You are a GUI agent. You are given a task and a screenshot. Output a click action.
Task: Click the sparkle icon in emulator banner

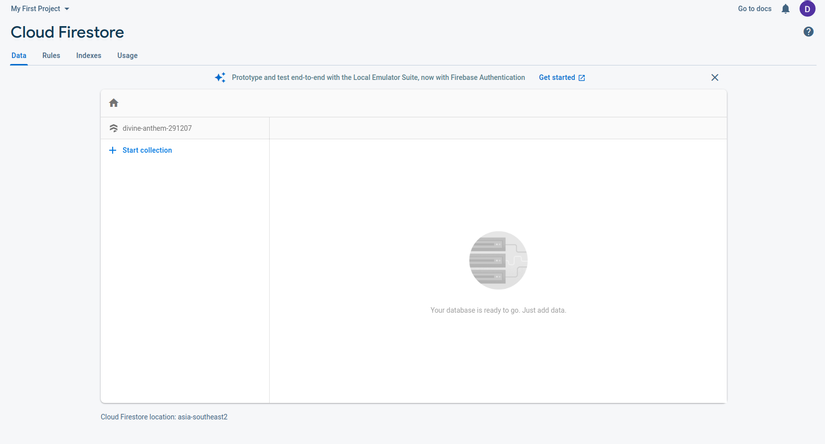[x=220, y=77]
